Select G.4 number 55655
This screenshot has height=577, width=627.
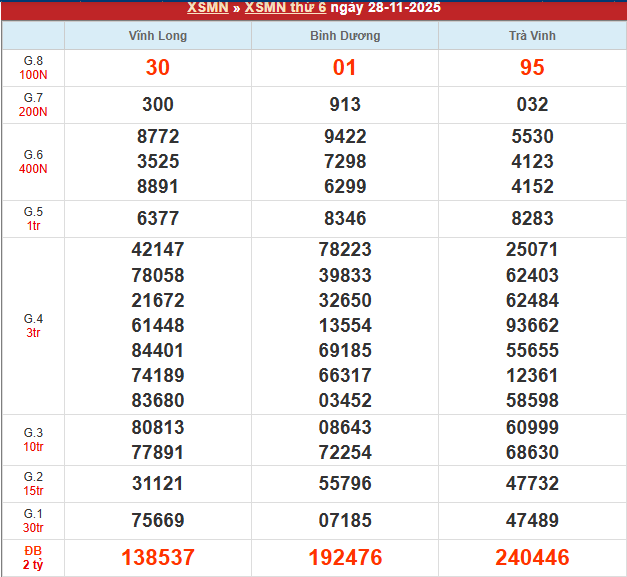tap(532, 350)
